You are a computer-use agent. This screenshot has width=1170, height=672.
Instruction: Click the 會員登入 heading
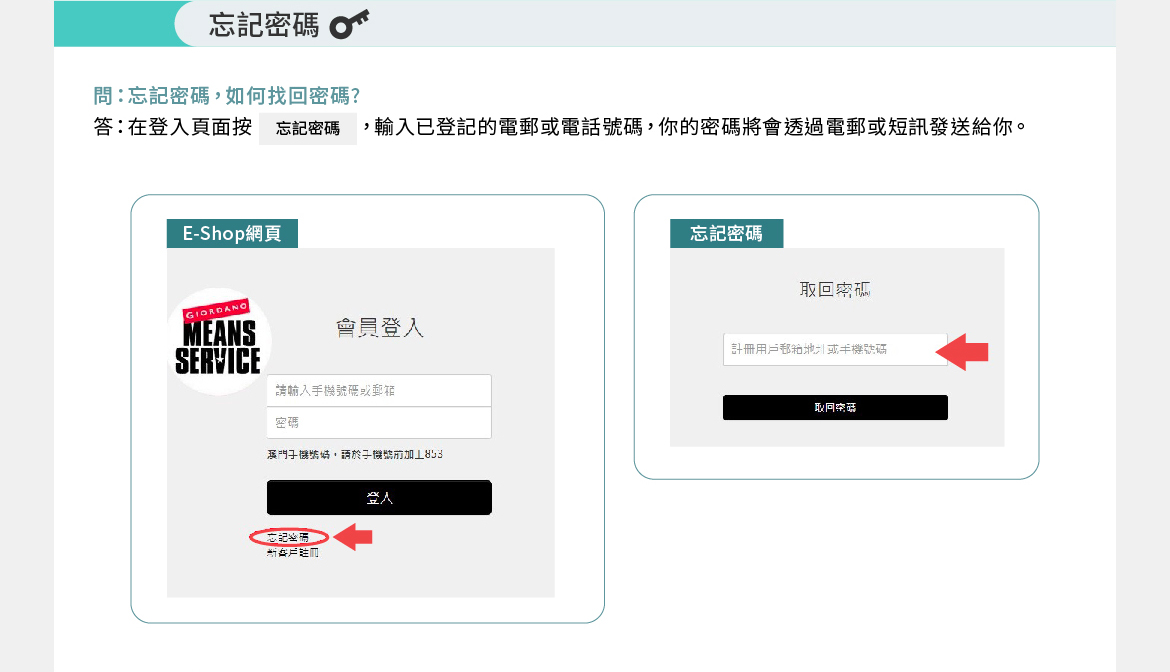pos(379,328)
